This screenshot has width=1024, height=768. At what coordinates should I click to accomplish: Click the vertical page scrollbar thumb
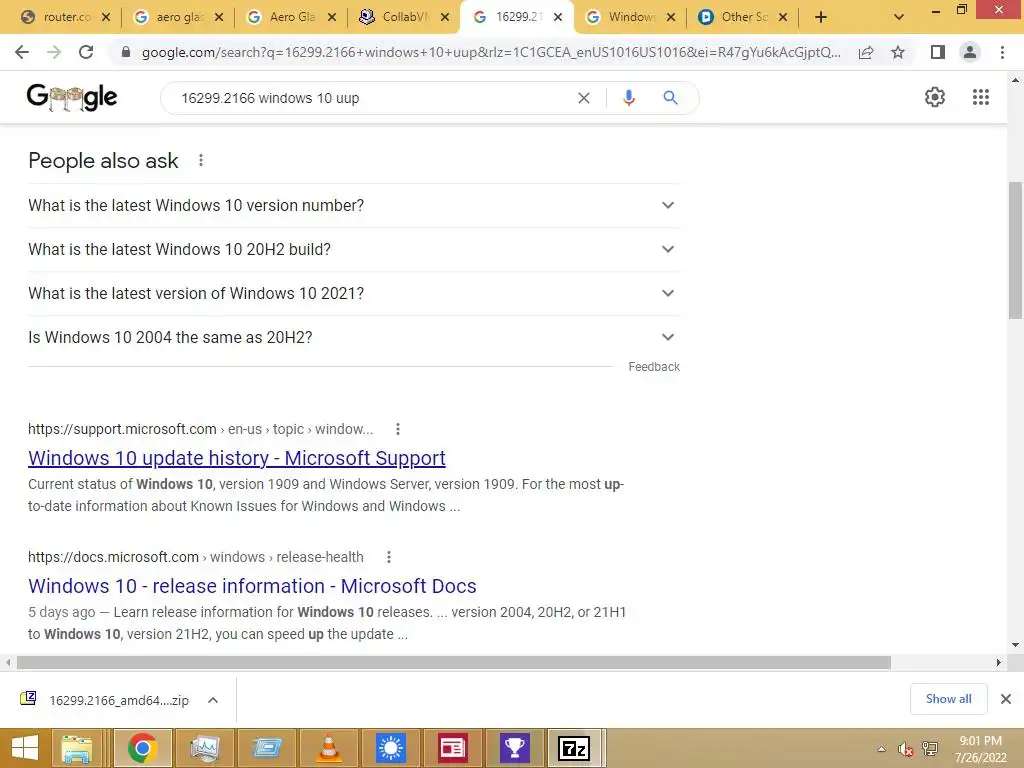(1015, 249)
